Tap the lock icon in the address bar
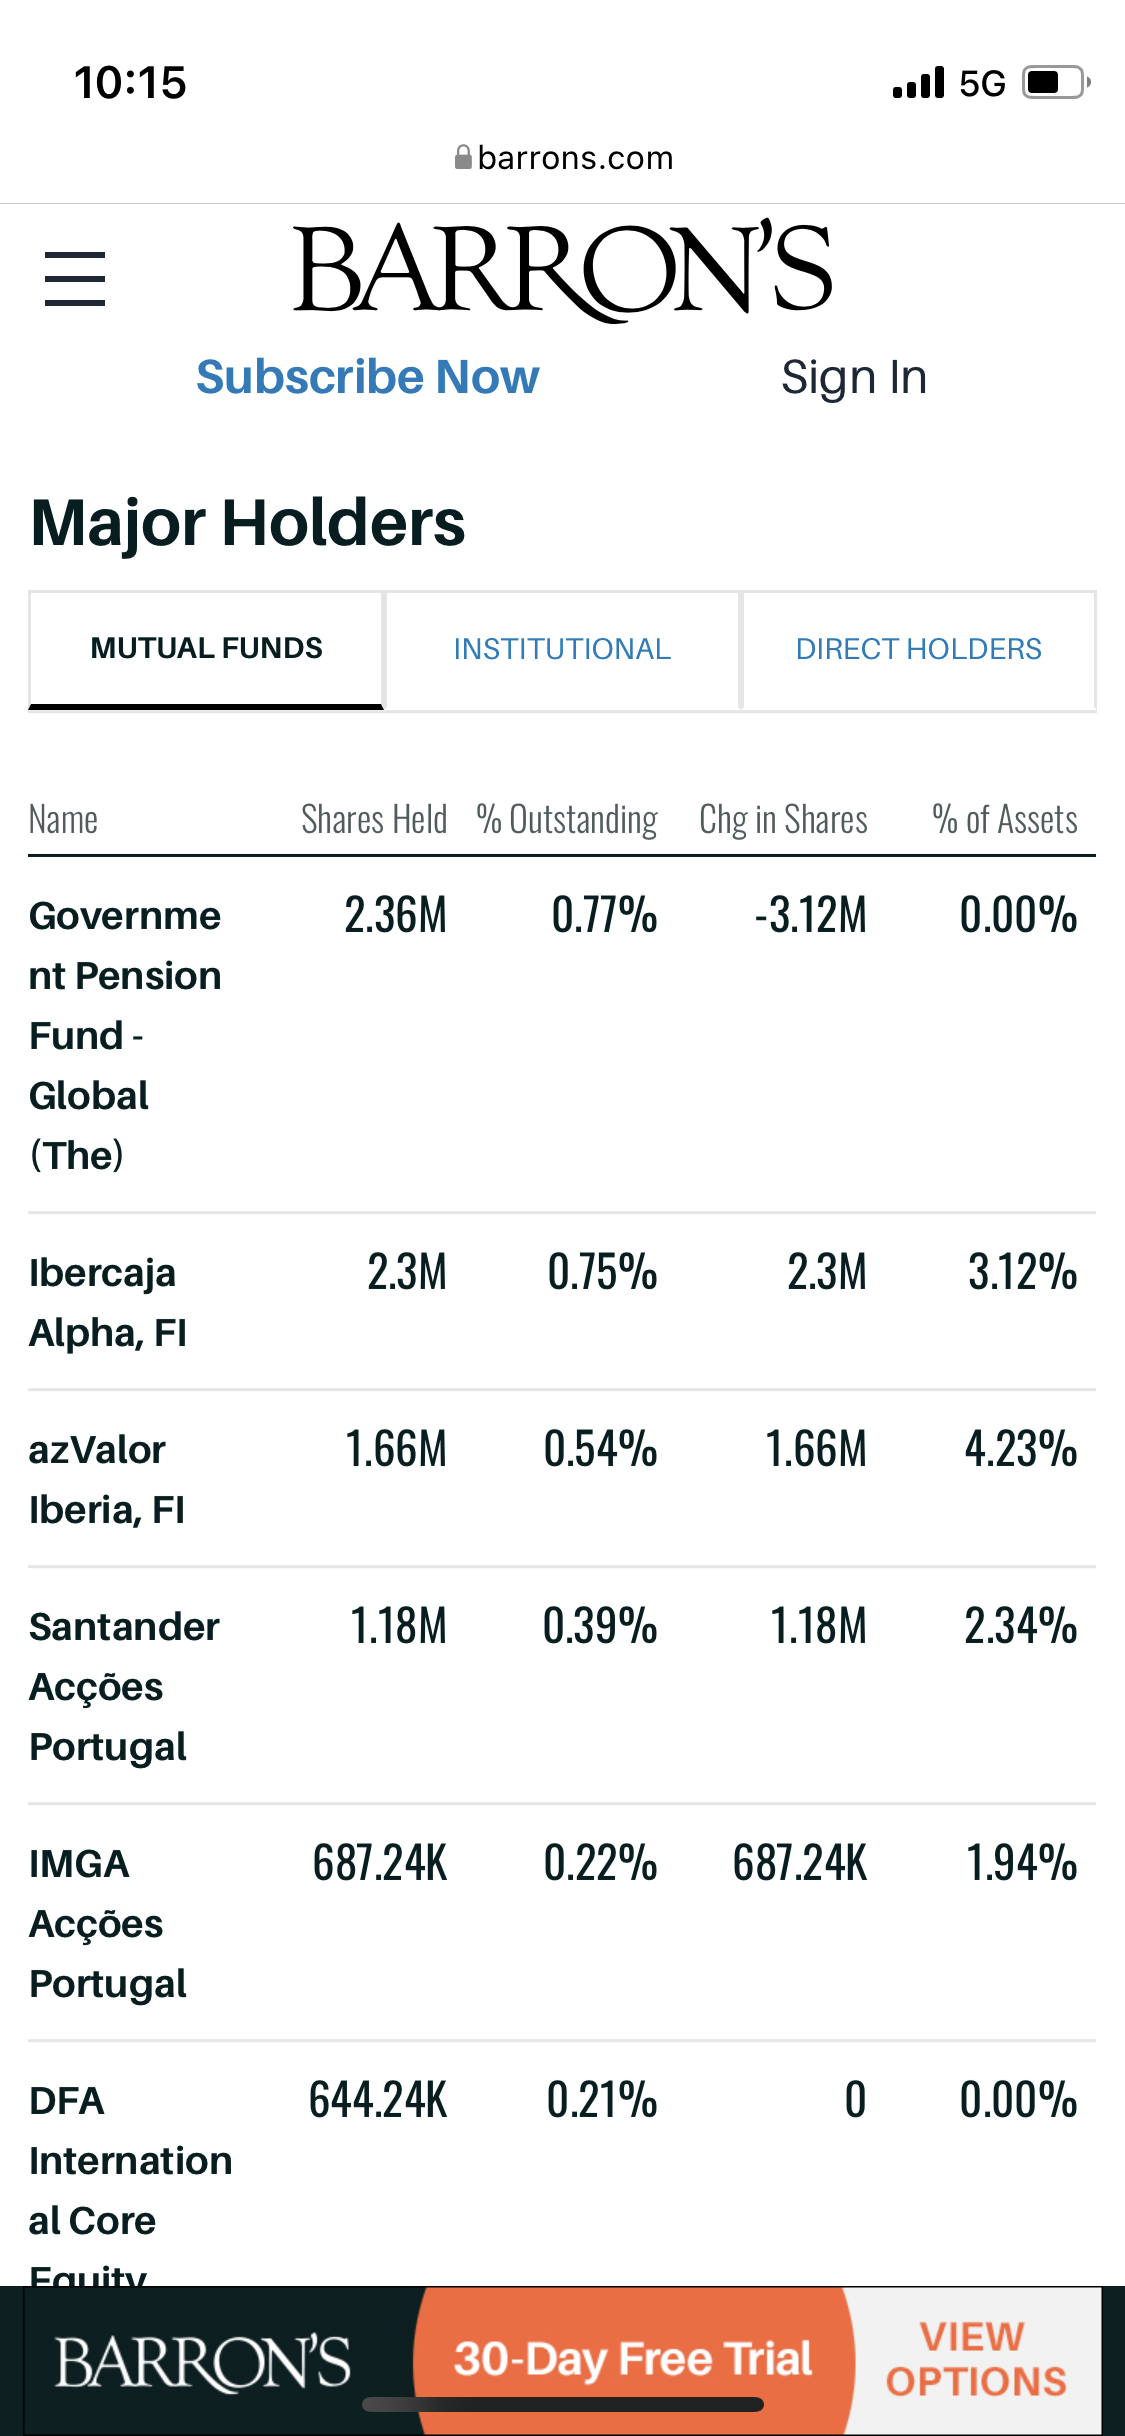Screen dimensions: 1125x2436 click(x=463, y=157)
